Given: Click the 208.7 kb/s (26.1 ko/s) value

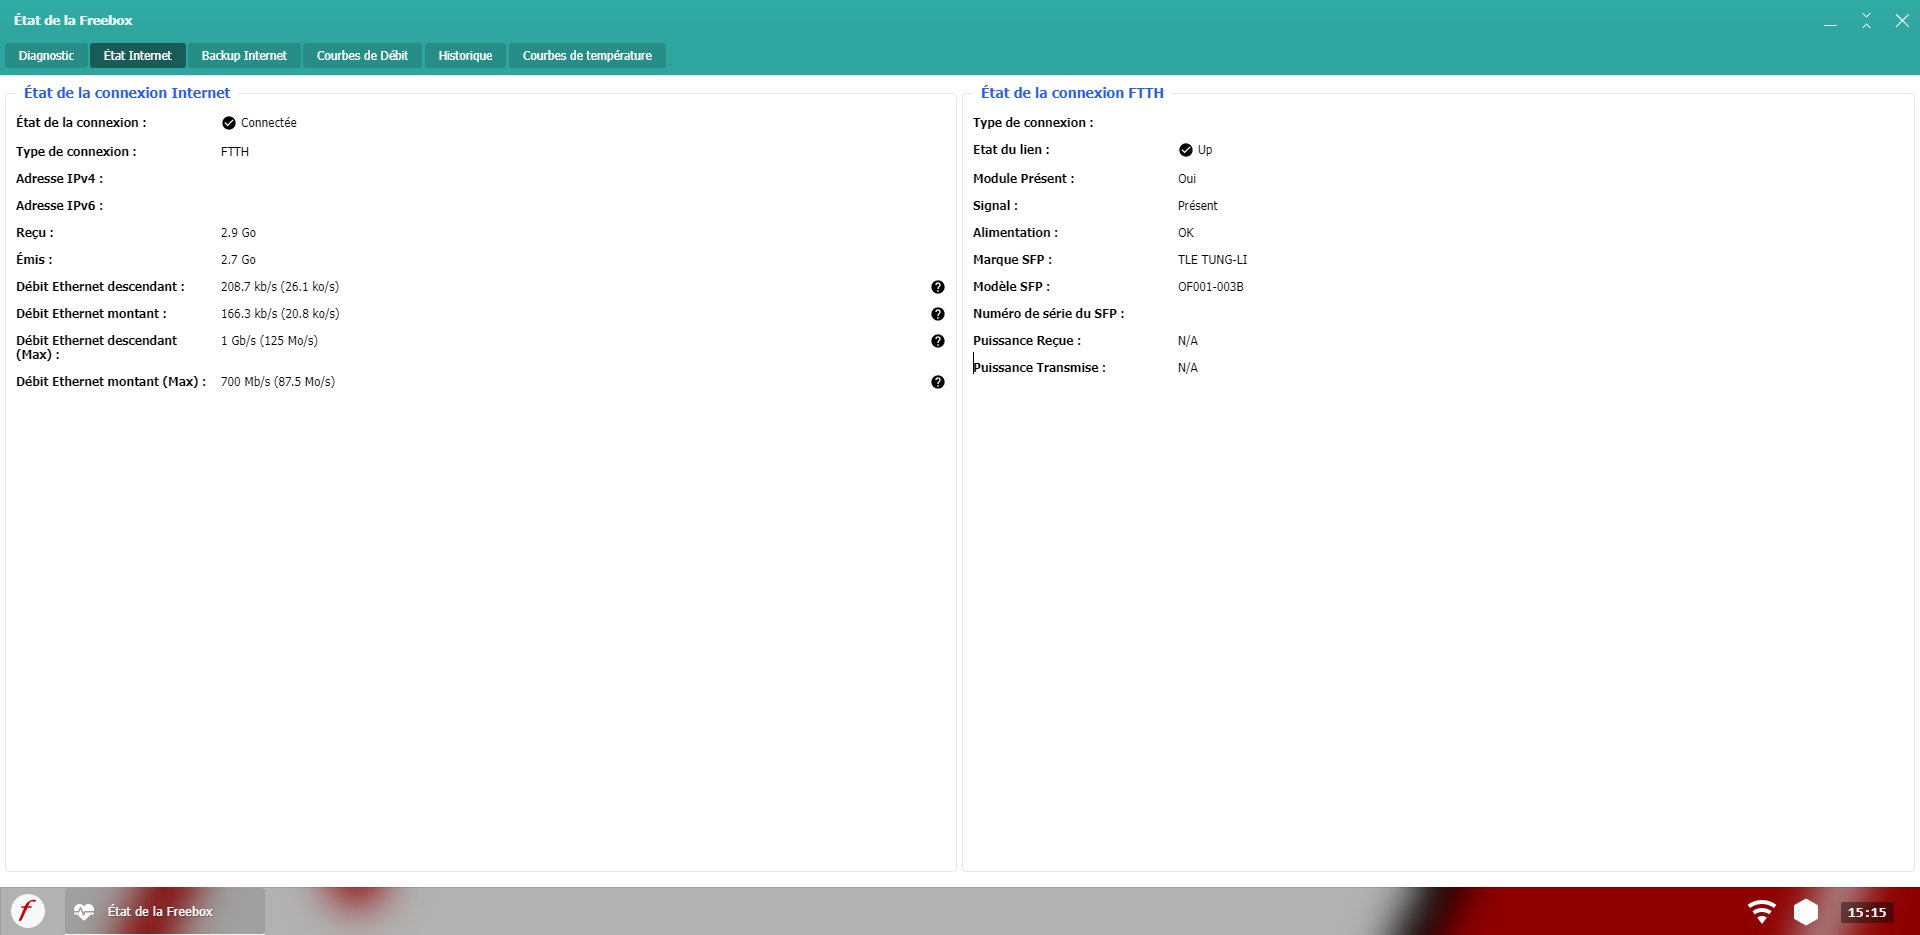Looking at the screenshot, I should pyautogui.click(x=280, y=287).
